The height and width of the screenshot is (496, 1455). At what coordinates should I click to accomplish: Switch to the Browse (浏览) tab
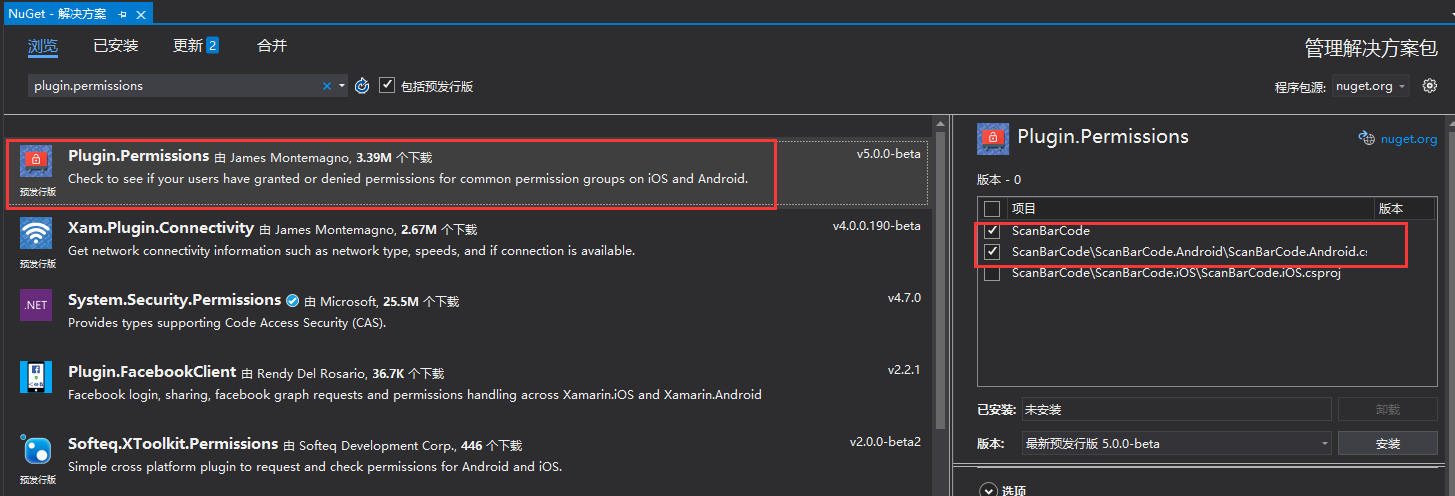[43, 46]
